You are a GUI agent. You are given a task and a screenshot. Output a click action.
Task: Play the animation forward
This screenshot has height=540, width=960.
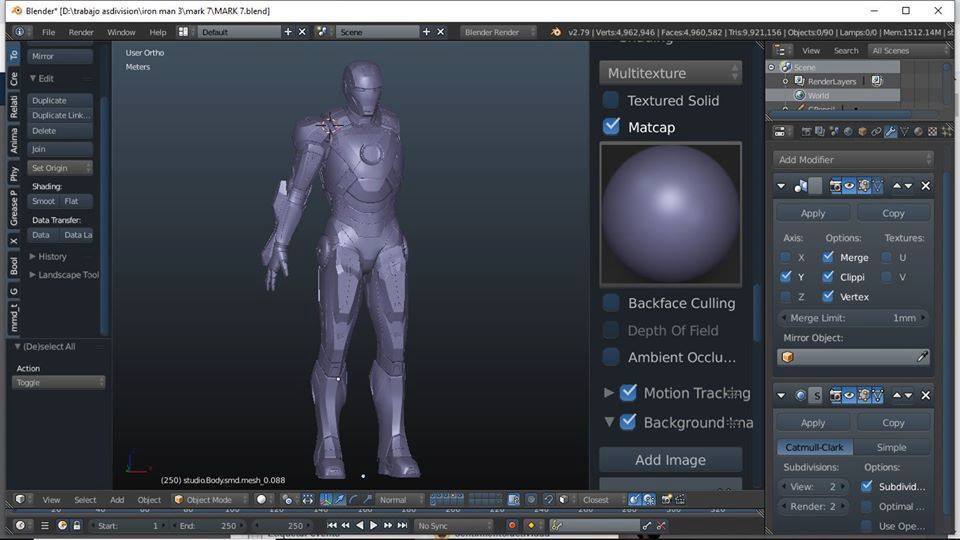(373, 525)
